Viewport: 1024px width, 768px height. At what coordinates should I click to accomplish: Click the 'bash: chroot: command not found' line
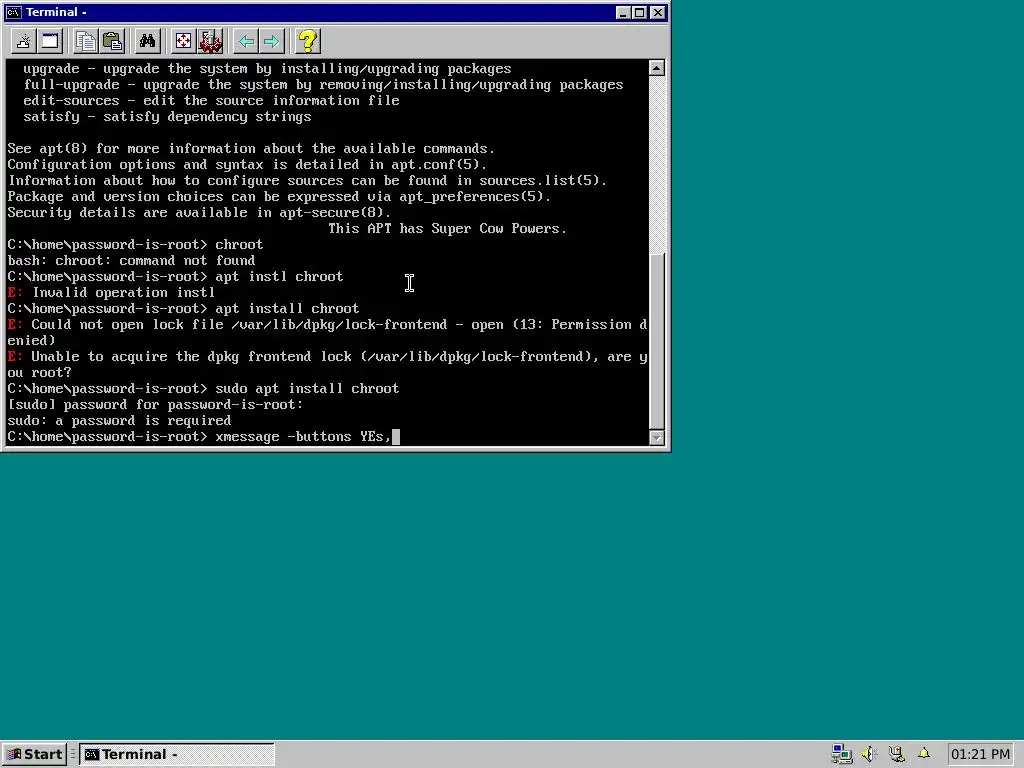131,261
